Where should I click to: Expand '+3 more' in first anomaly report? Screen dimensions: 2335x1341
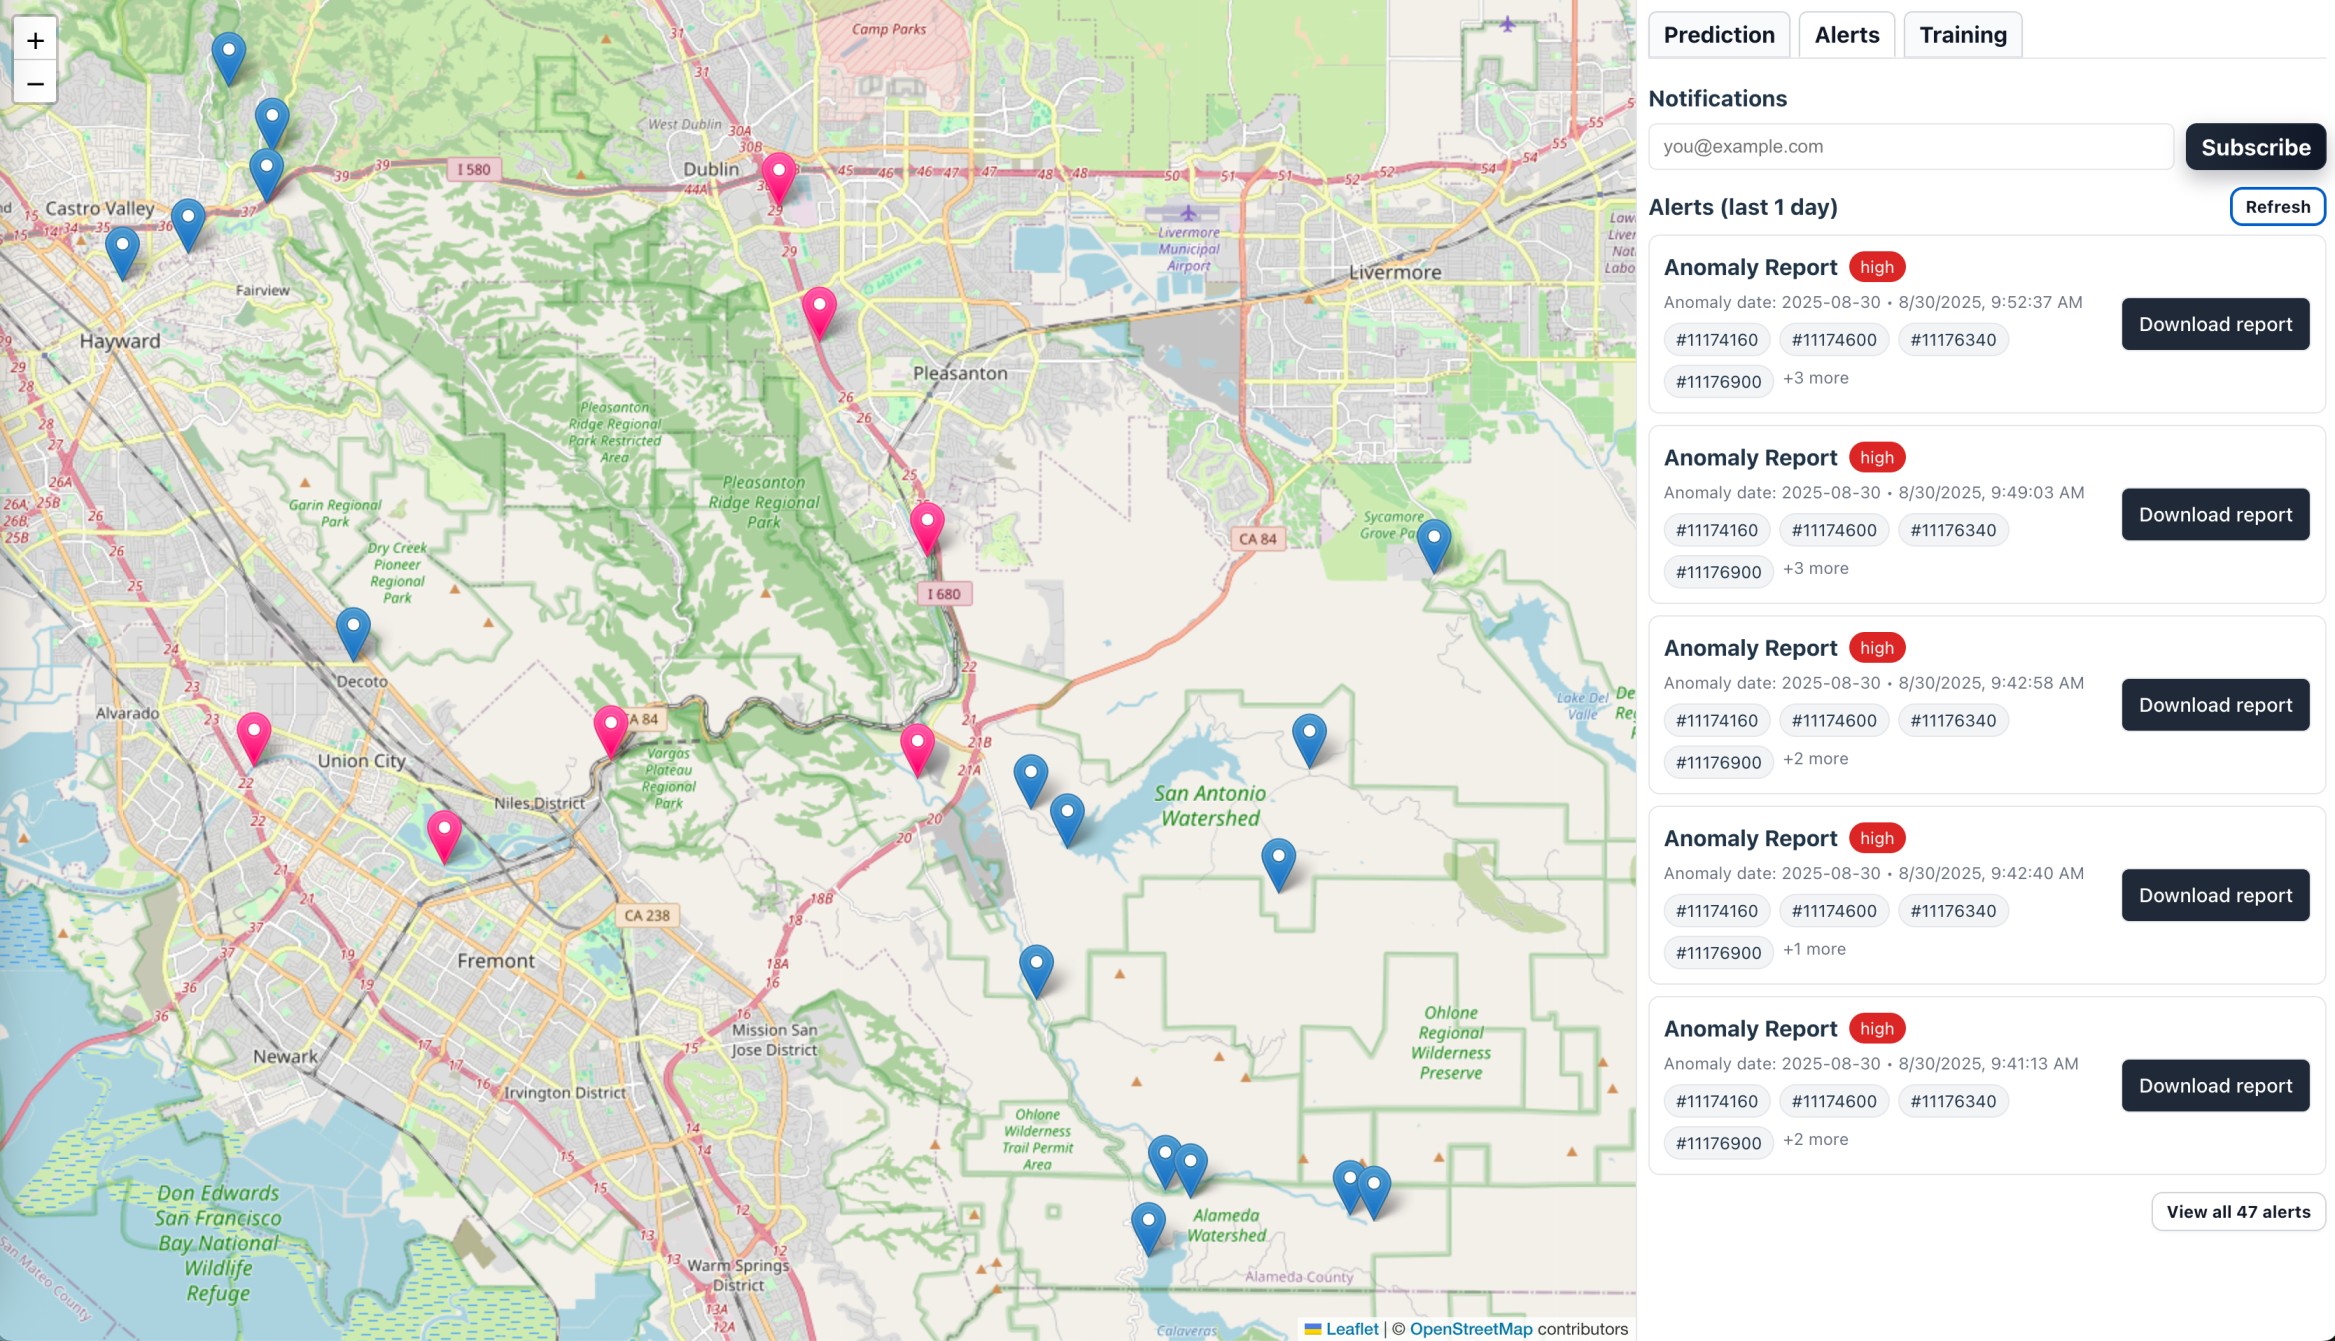click(x=1815, y=378)
